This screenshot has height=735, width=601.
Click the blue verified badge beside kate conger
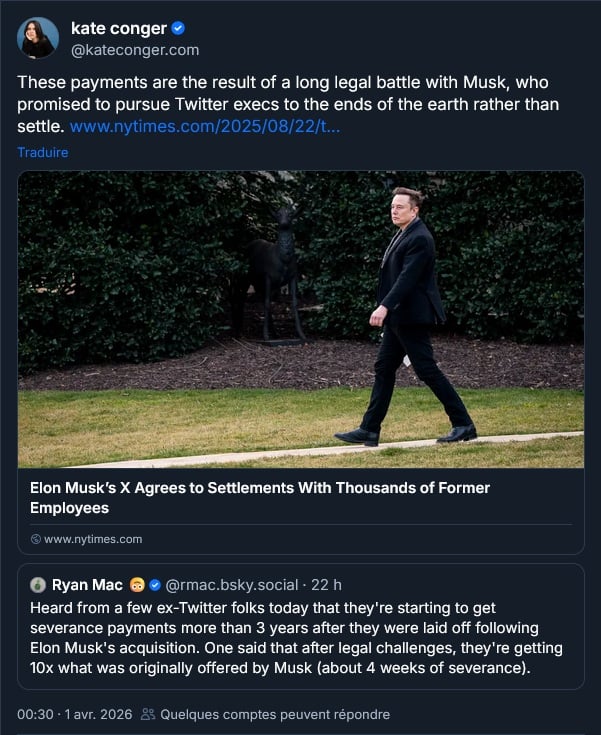point(178,28)
